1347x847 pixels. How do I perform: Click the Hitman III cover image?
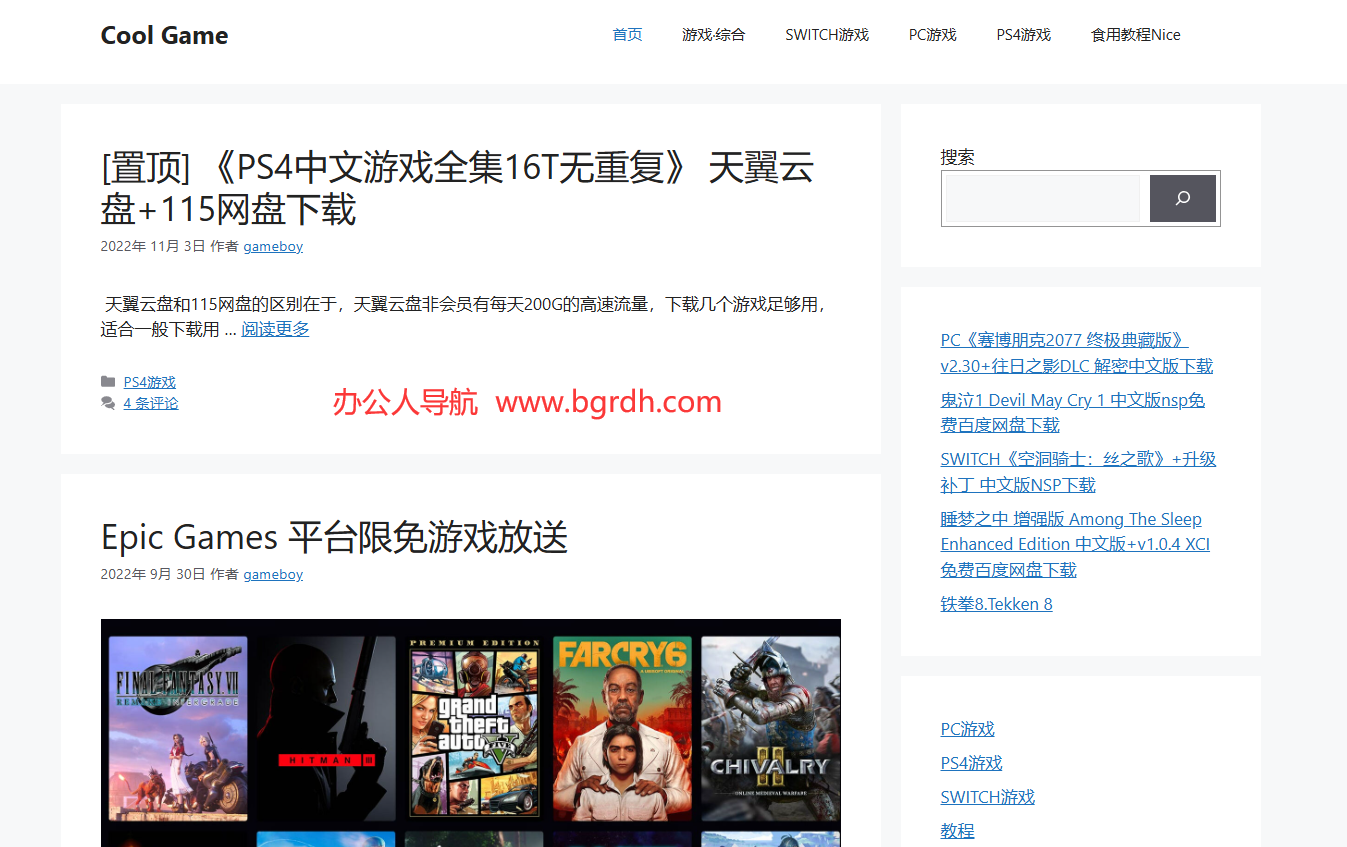(326, 729)
